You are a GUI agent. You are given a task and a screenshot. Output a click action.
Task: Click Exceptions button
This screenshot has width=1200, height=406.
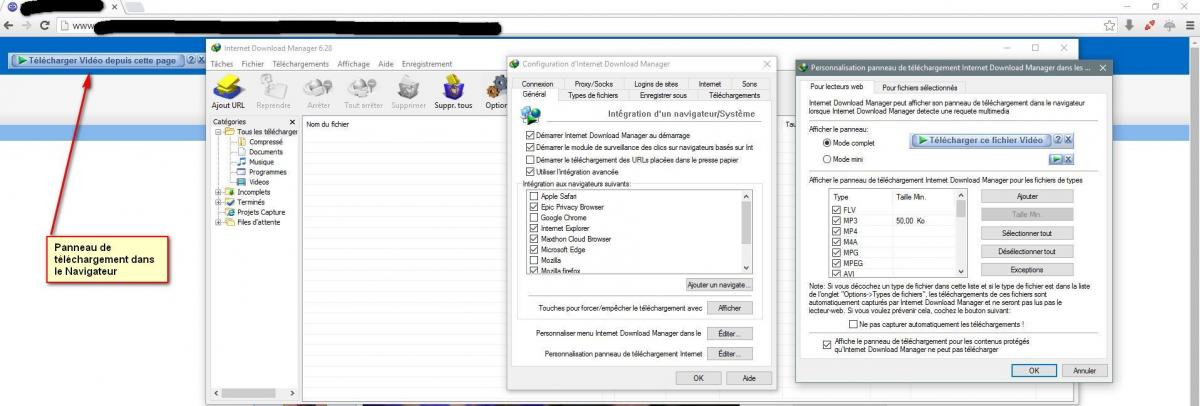pos(1027,269)
